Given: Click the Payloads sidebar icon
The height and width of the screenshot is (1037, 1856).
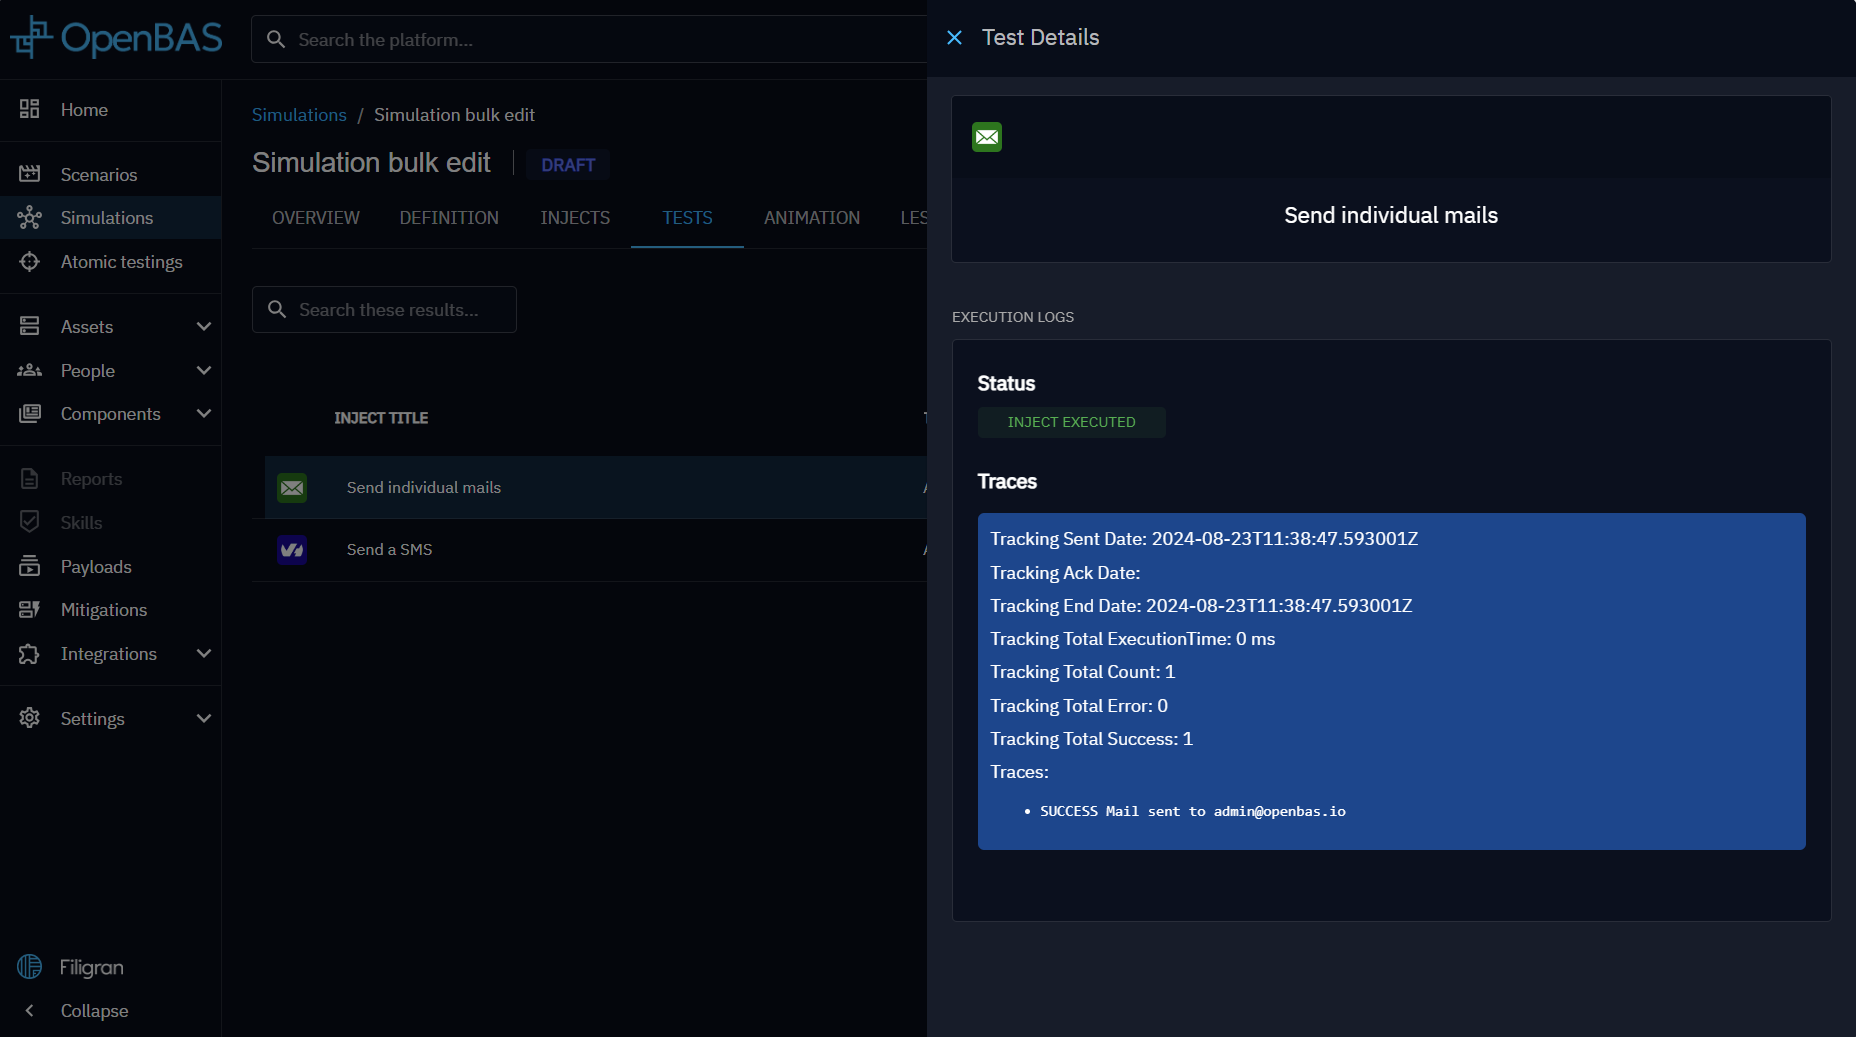Looking at the screenshot, I should (30, 566).
